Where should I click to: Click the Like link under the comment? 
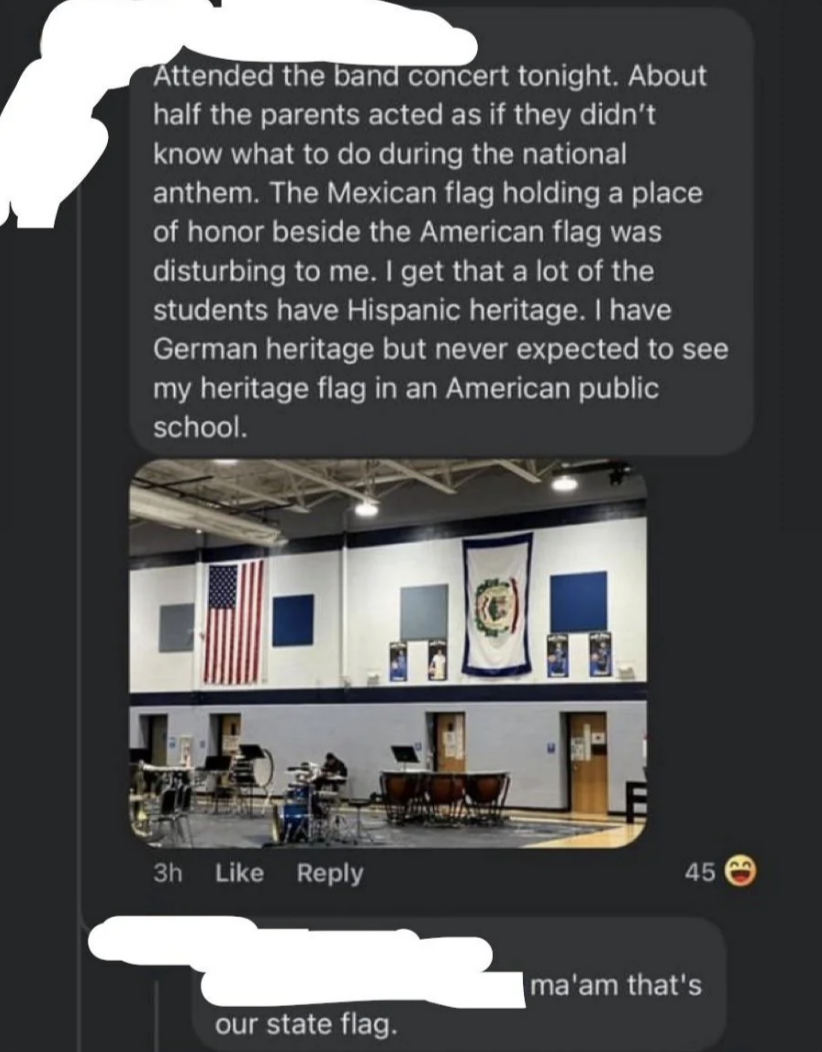(x=239, y=873)
